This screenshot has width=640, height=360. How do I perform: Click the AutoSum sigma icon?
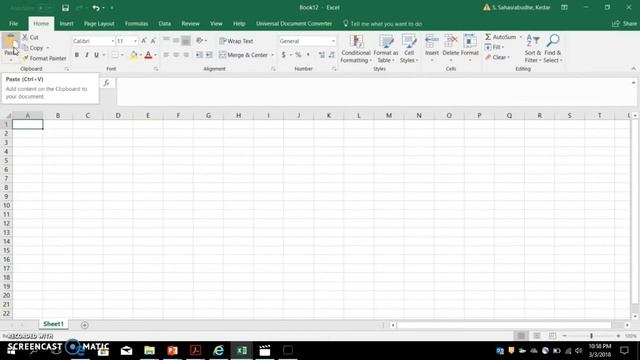tap(488, 37)
